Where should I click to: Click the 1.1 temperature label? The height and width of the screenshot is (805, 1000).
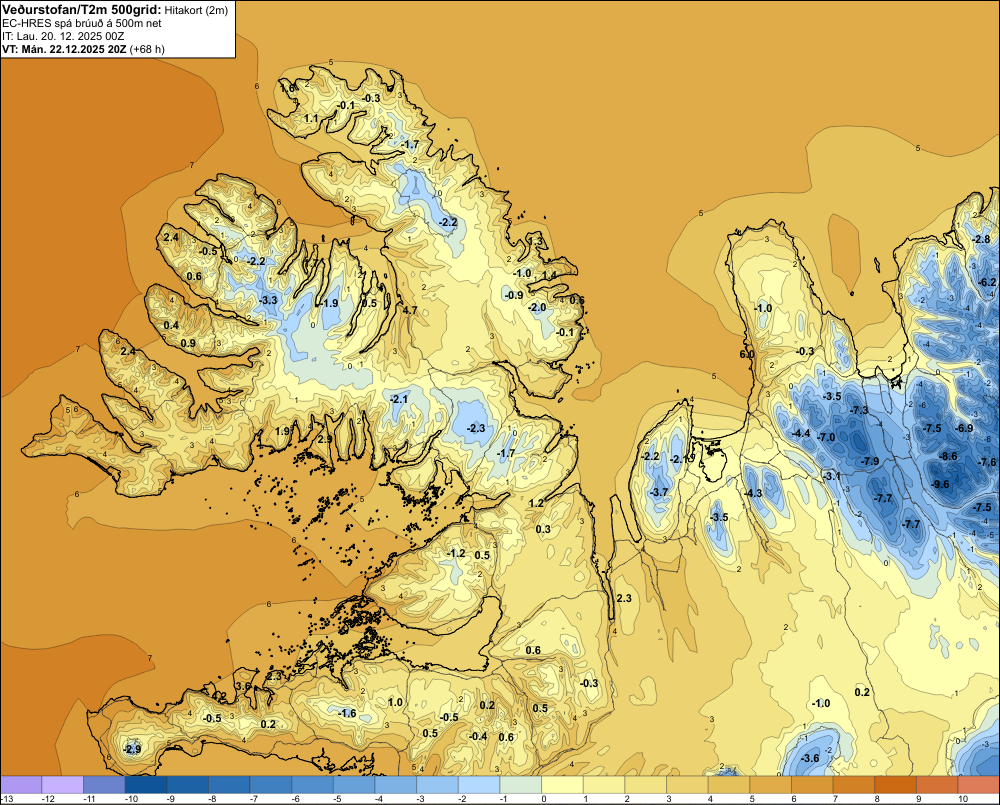pyautogui.click(x=311, y=119)
